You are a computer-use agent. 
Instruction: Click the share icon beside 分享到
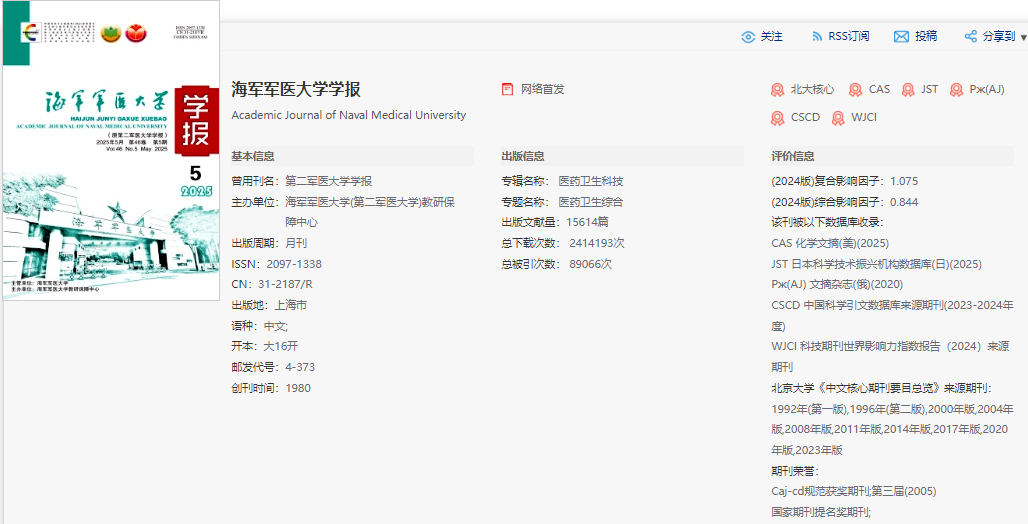click(971, 37)
